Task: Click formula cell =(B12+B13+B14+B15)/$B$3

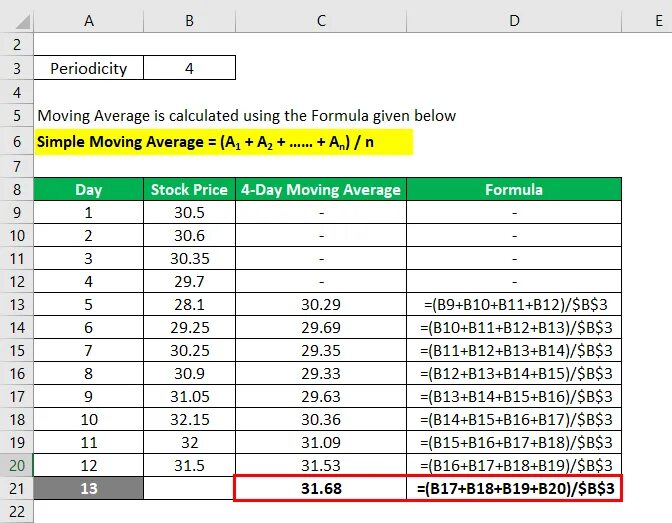Action: pos(514,373)
